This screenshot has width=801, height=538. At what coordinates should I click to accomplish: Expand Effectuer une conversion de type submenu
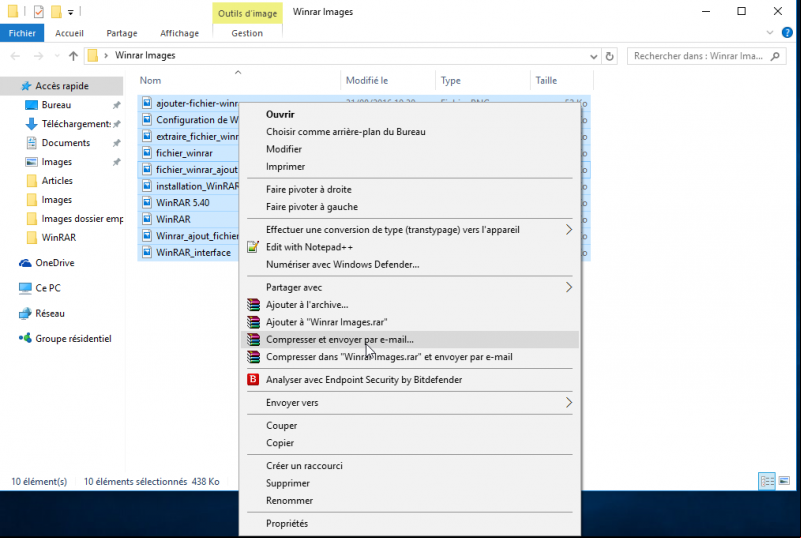(569, 230)
